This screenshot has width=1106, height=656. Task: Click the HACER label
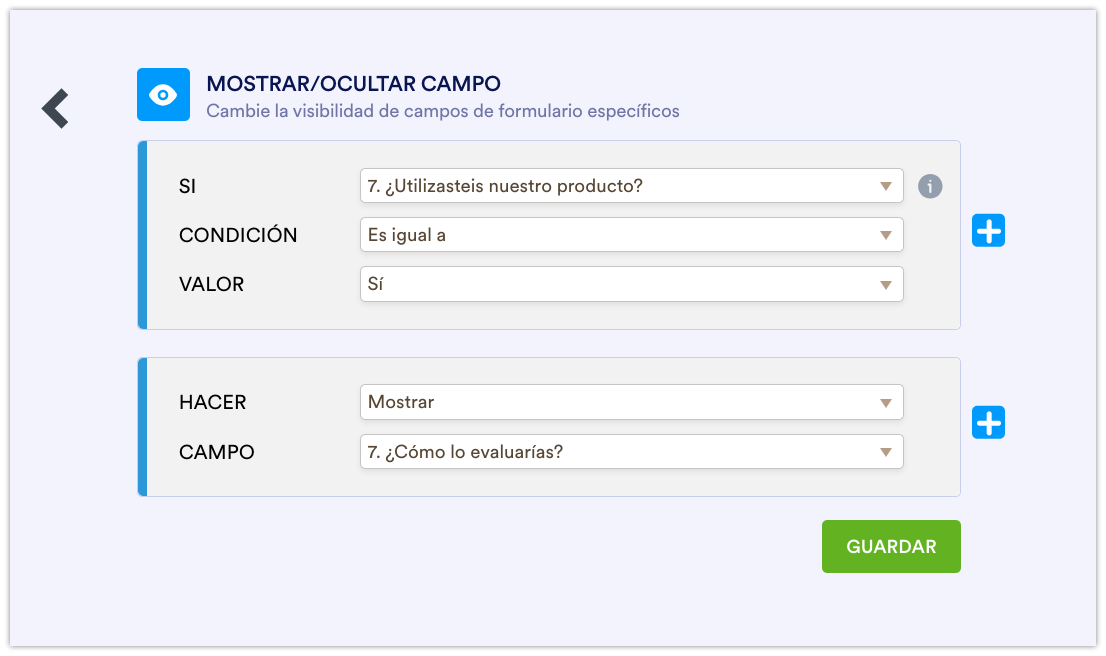tap(212, 403)
